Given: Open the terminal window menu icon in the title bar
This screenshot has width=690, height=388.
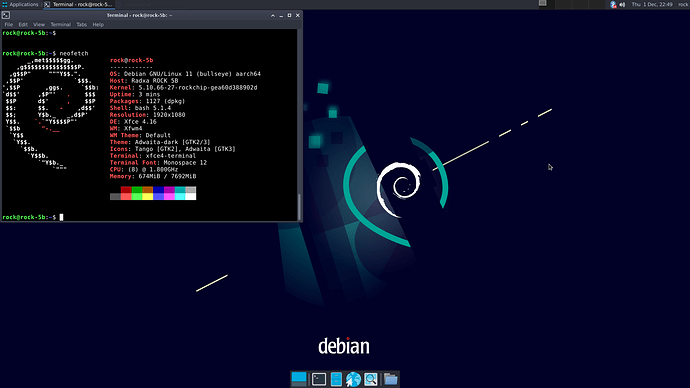Looking at the screenshot, I should (6, 15).
